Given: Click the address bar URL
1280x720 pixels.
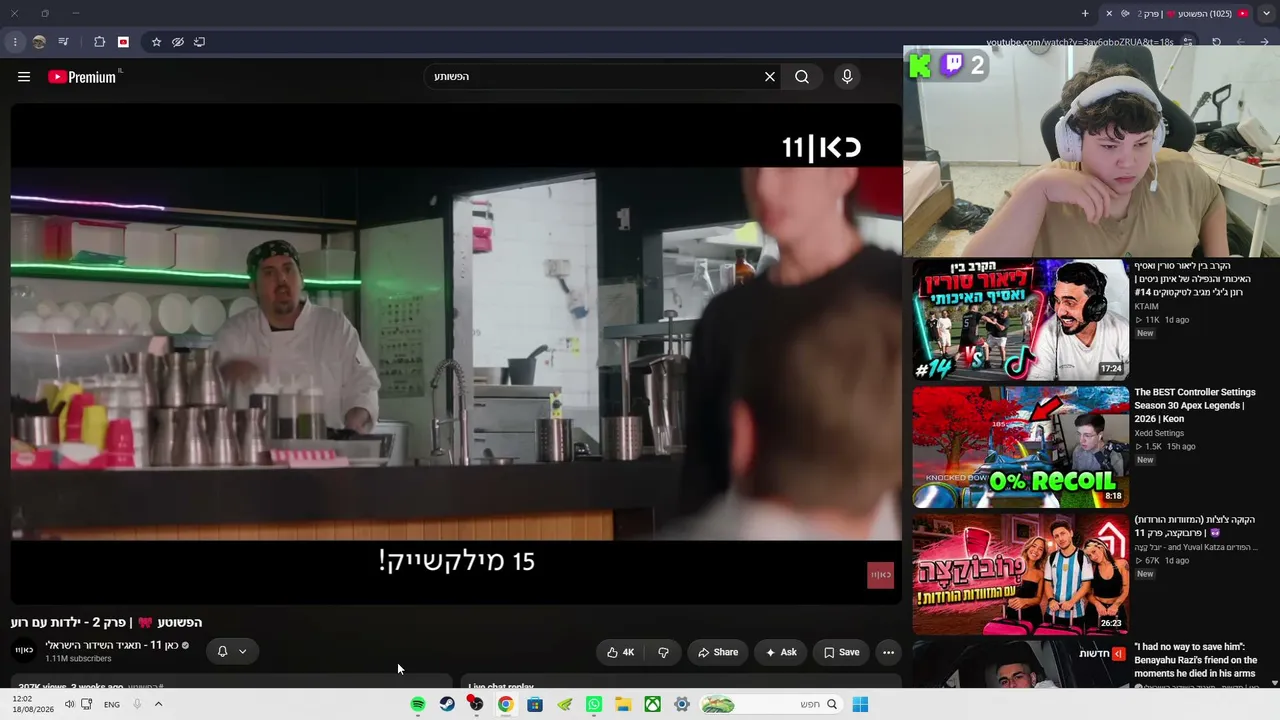Looking at the screenshot, I should 1080,42.
